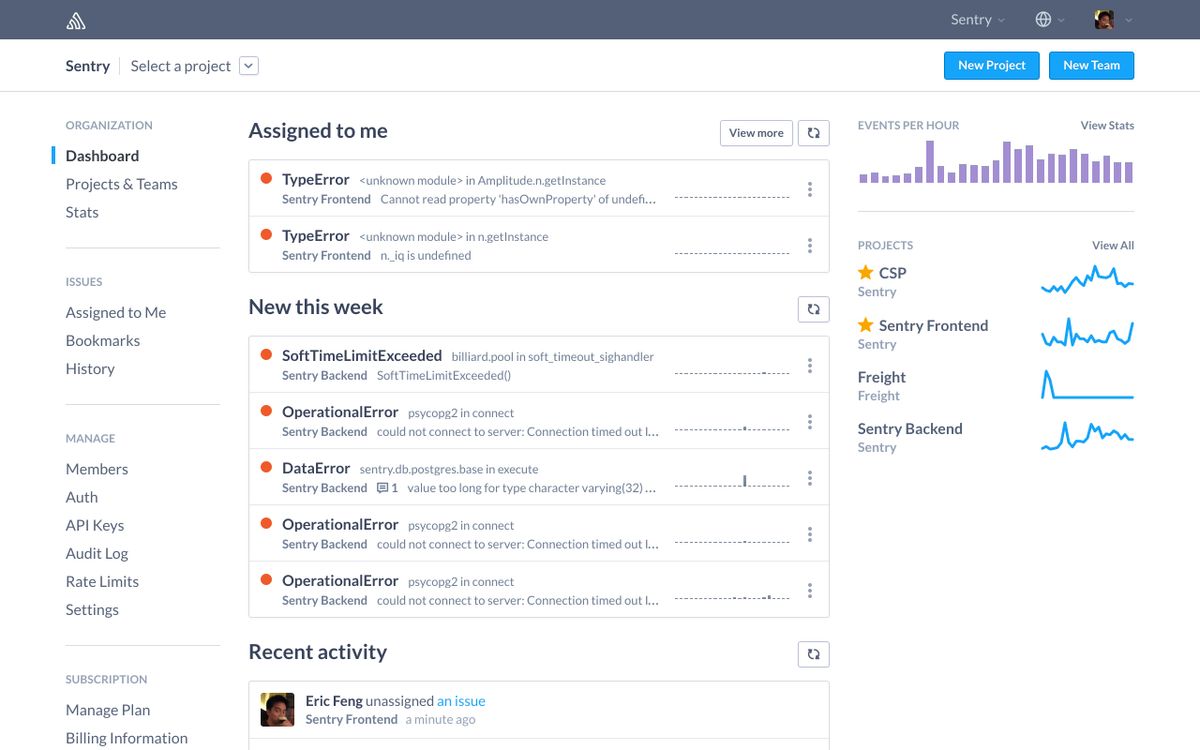This screenshot has width=1200, height=750.
Task: Click the Sentry logo in the top navigation
Action: coord(76,19)
